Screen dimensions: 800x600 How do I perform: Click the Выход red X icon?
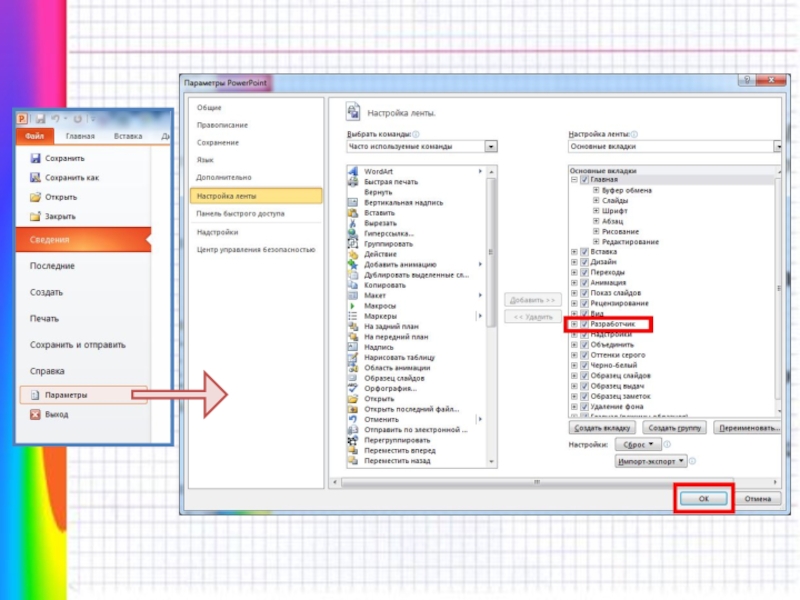pos(35,414)
